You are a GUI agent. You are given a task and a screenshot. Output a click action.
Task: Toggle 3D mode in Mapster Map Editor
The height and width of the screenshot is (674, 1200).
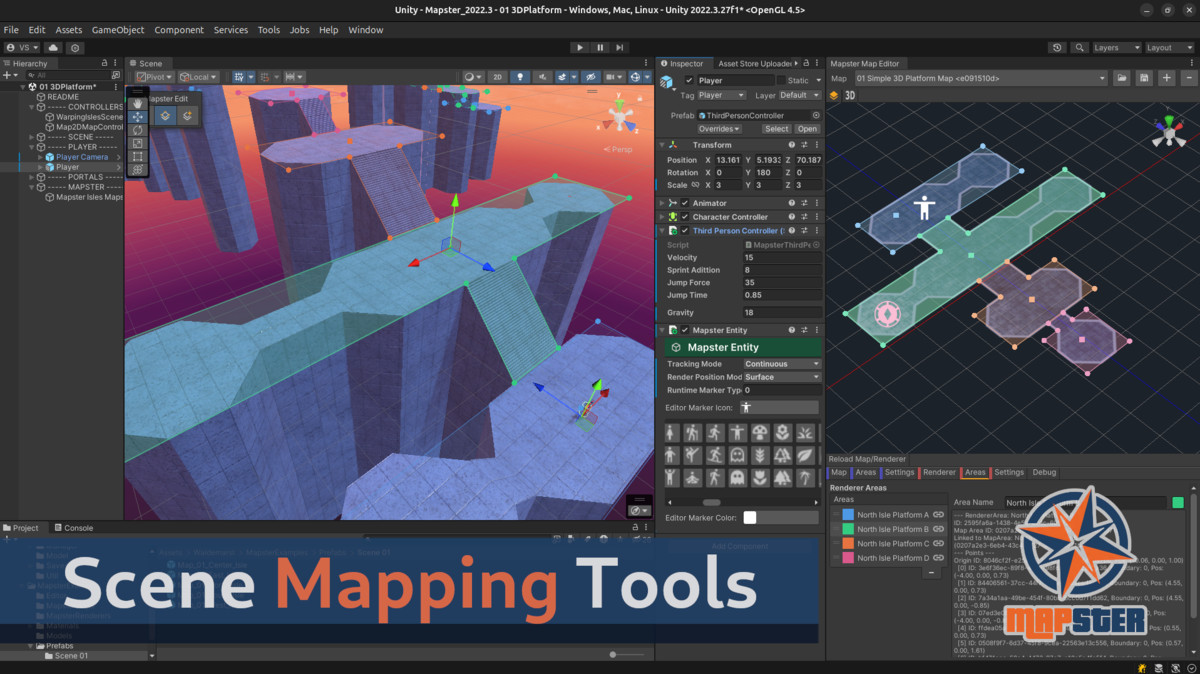coord(850,96)
